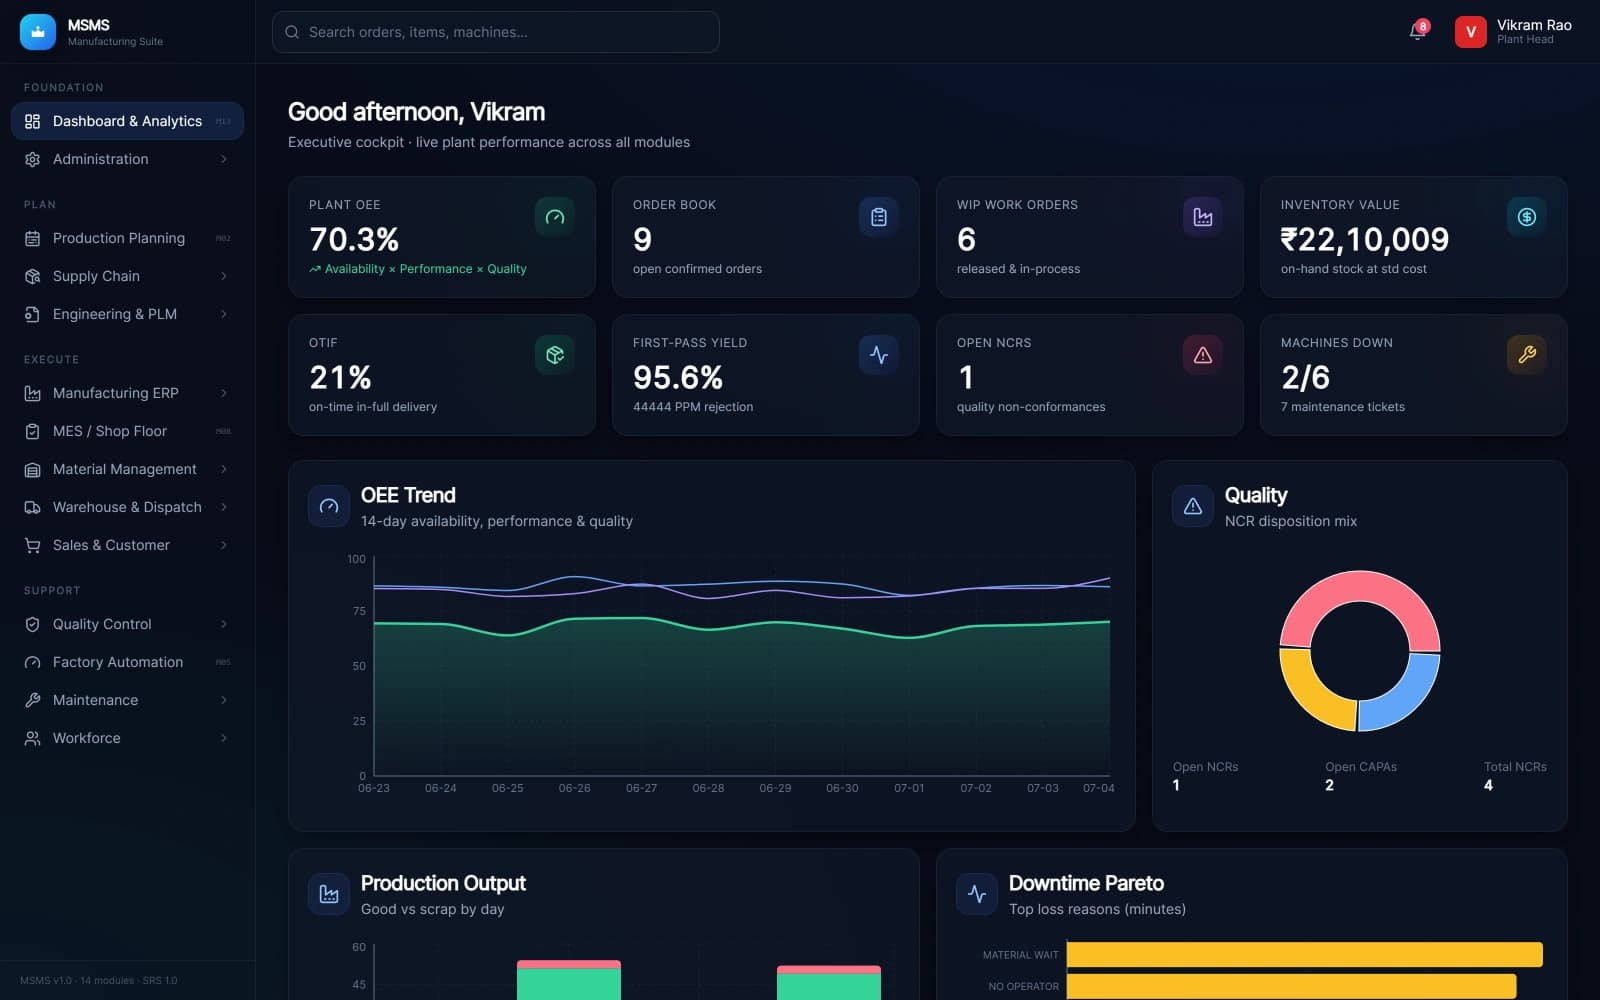Expand the Workforce chevron
Screen dimensions: 1600x1000
pyautogui.click(x=223, y=738)
